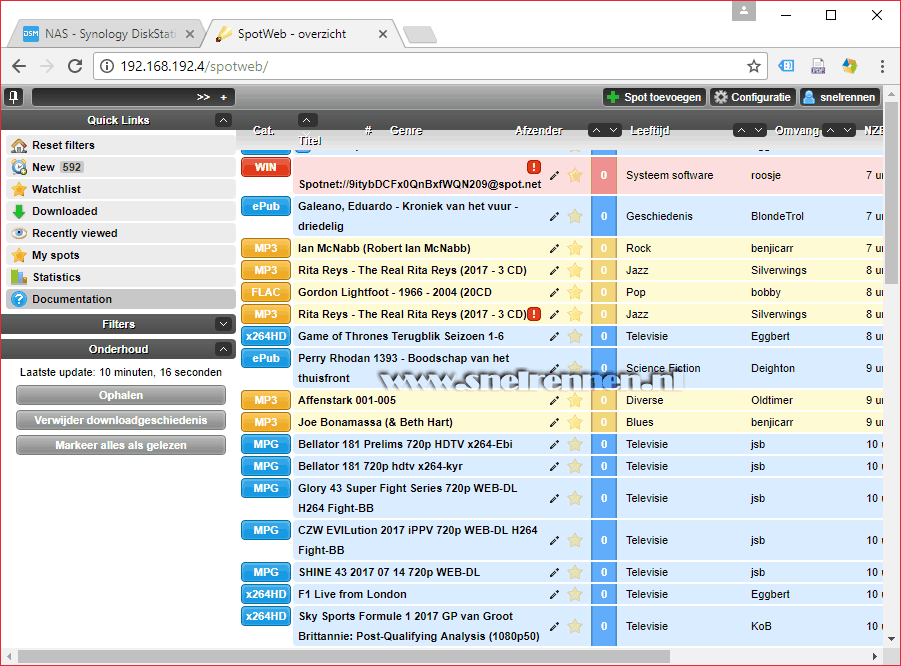Click the snelrennen user button
The width and height of the screenshot is (901, 666).
pyautogui.click(x=840, y=97)
